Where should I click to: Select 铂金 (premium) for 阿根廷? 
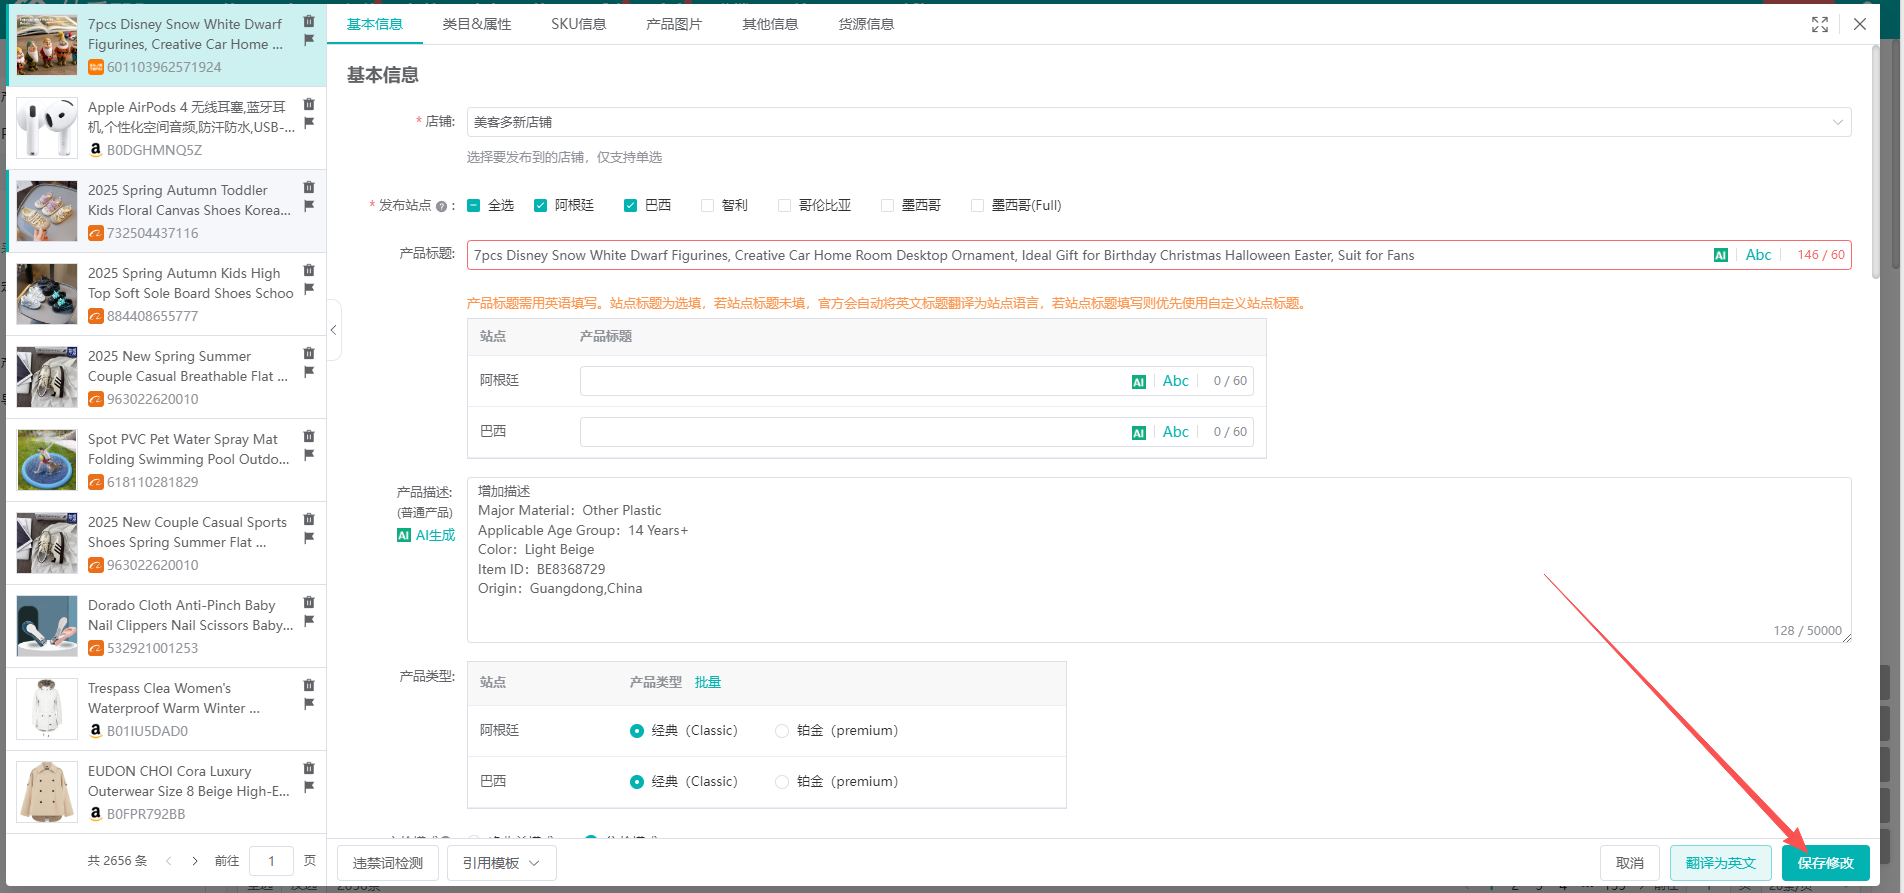coord(782,731)
